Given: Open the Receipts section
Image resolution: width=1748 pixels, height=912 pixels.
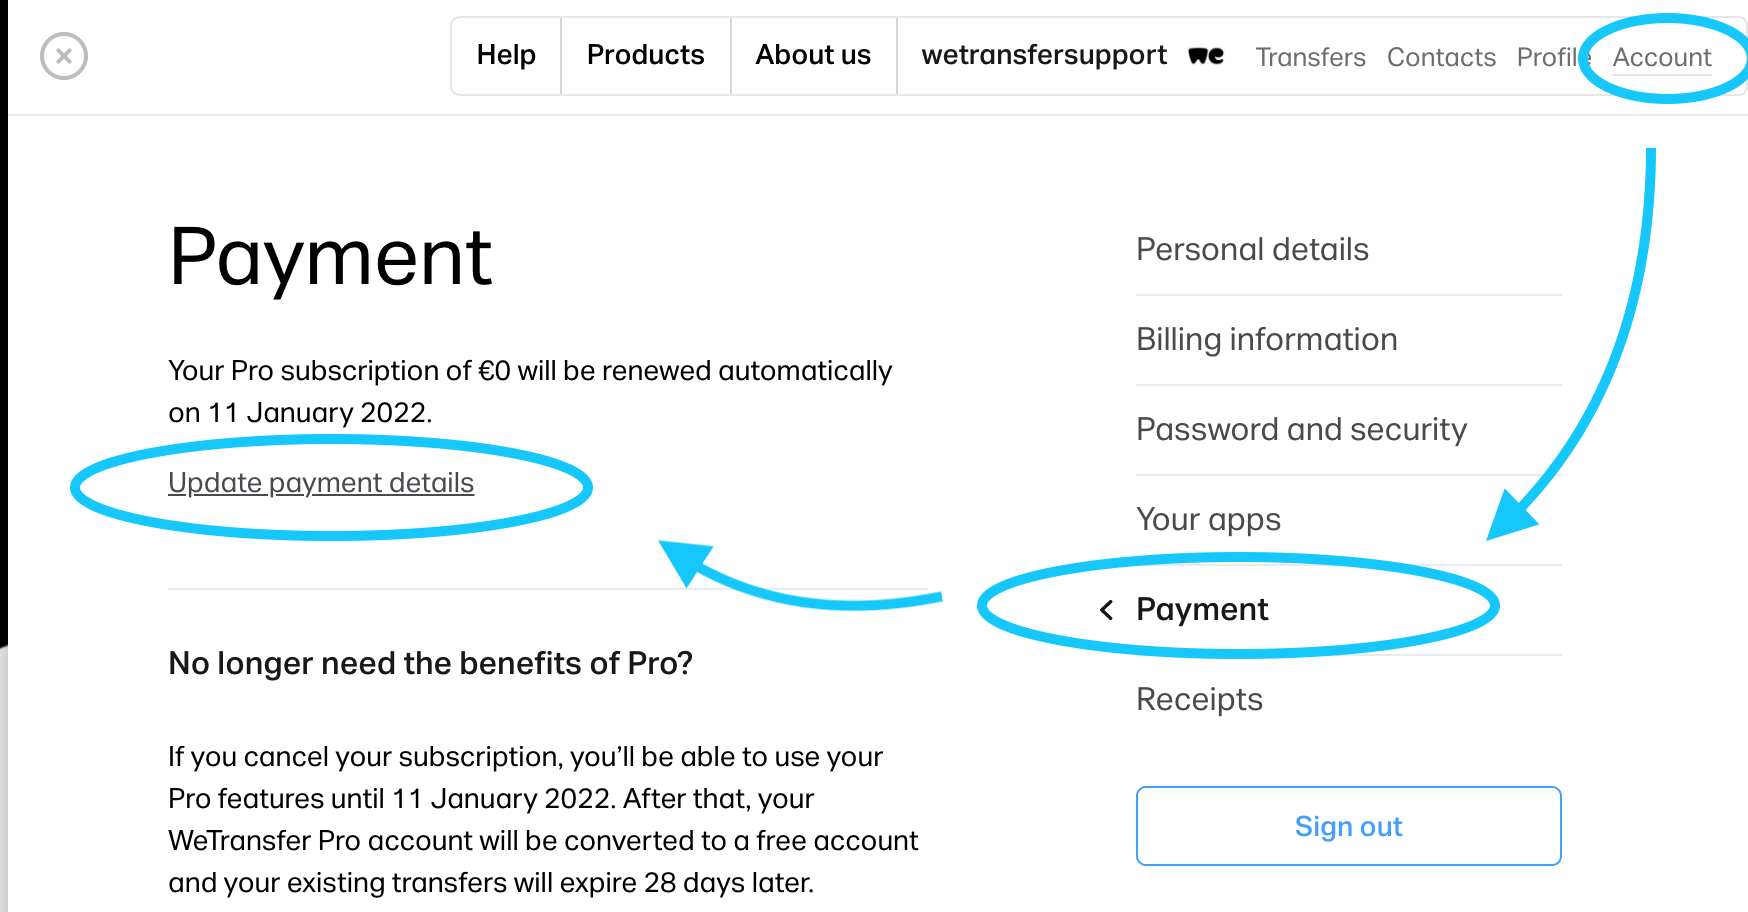Looking at the screenshot, I should [1348, 700].
